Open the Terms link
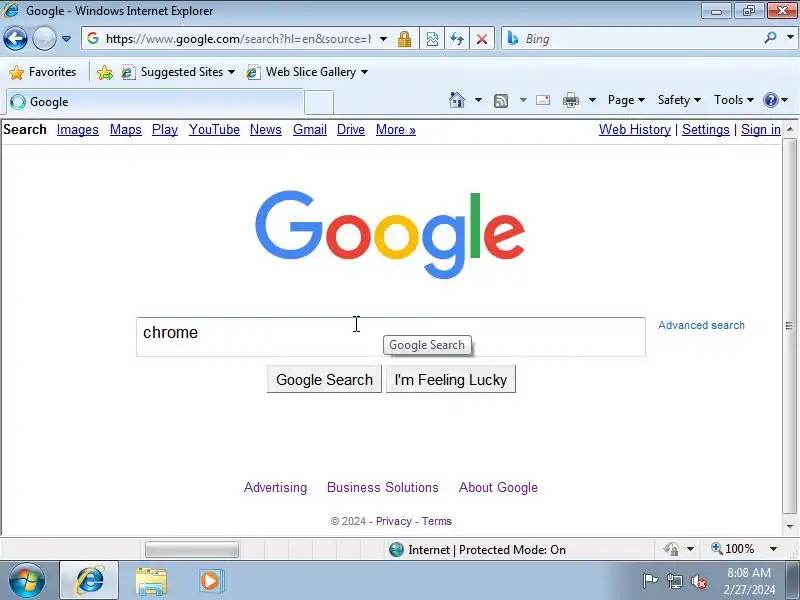Screen dimensions: 800x600 coord(436,521)
